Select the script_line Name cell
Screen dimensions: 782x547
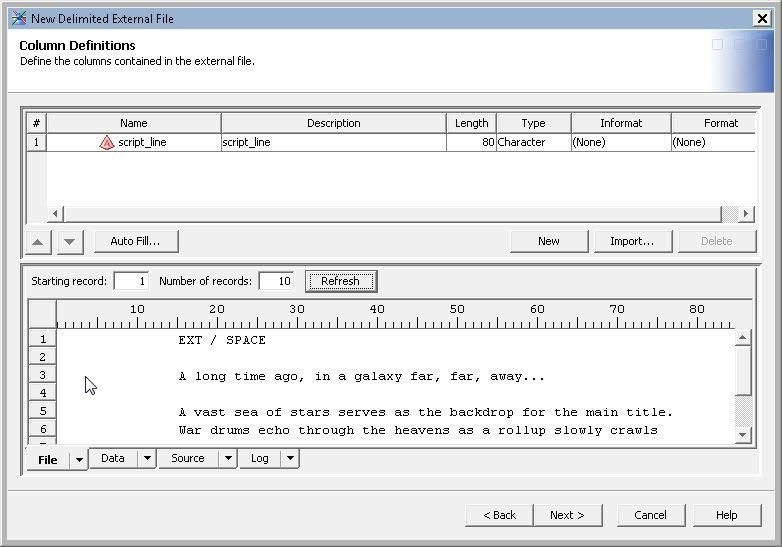pos(134,143)
